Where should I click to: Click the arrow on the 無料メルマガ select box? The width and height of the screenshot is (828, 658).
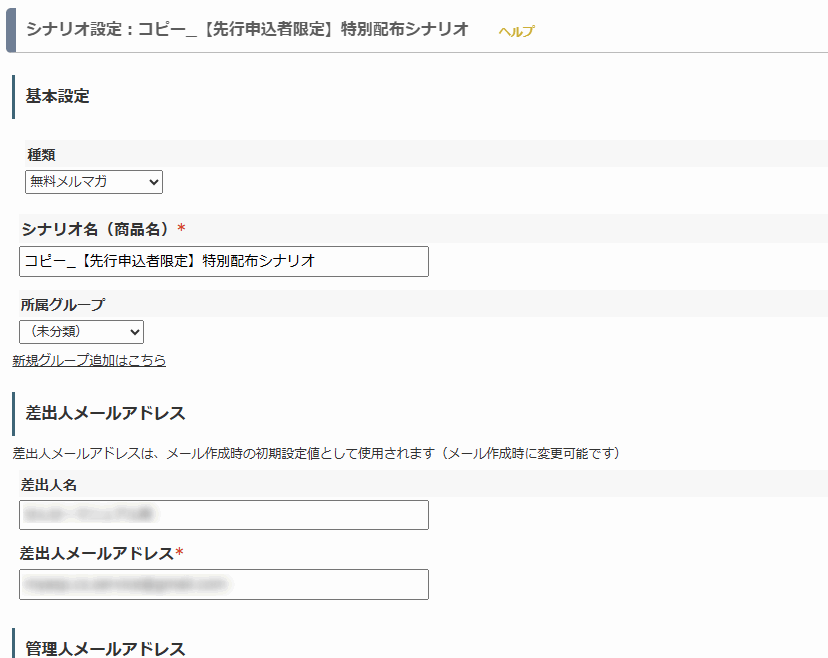point(152,182)
